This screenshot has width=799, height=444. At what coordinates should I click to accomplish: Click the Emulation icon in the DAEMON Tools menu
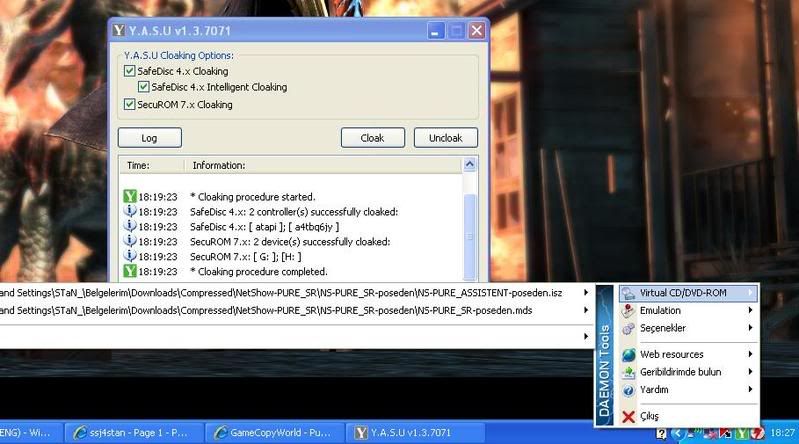click(629, 310)
